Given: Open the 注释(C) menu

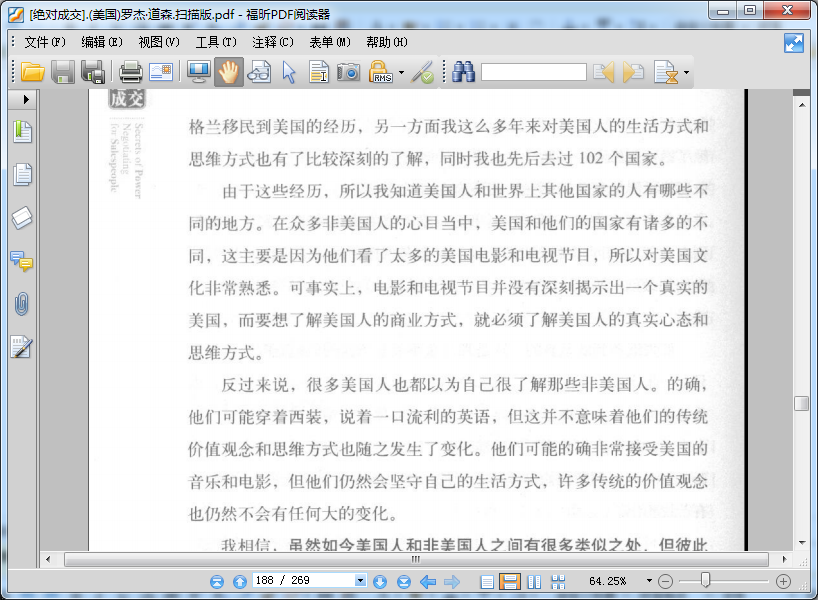Looking at the screenshot, I should pos(273,42).
